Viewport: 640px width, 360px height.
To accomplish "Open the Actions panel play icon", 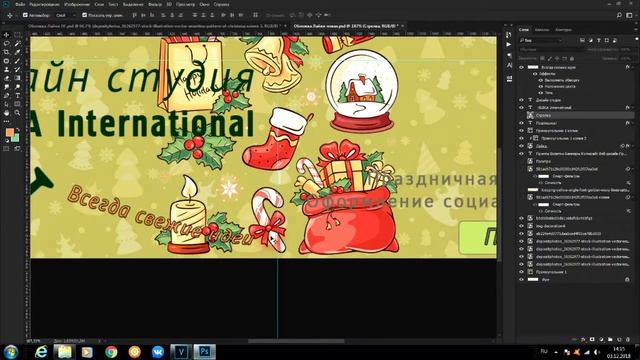I will (509, 44).
